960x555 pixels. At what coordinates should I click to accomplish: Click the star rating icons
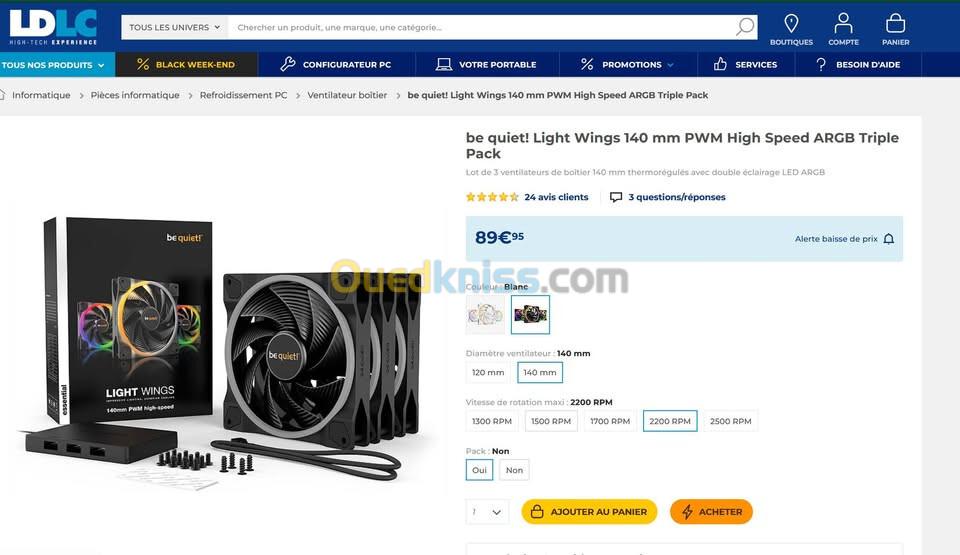(492, 197)
